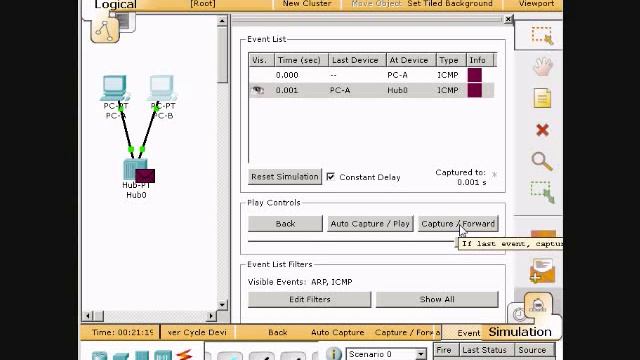Click the workspace horizontal scrollbar left arrow
640x360 pixels.
point(87,316)
